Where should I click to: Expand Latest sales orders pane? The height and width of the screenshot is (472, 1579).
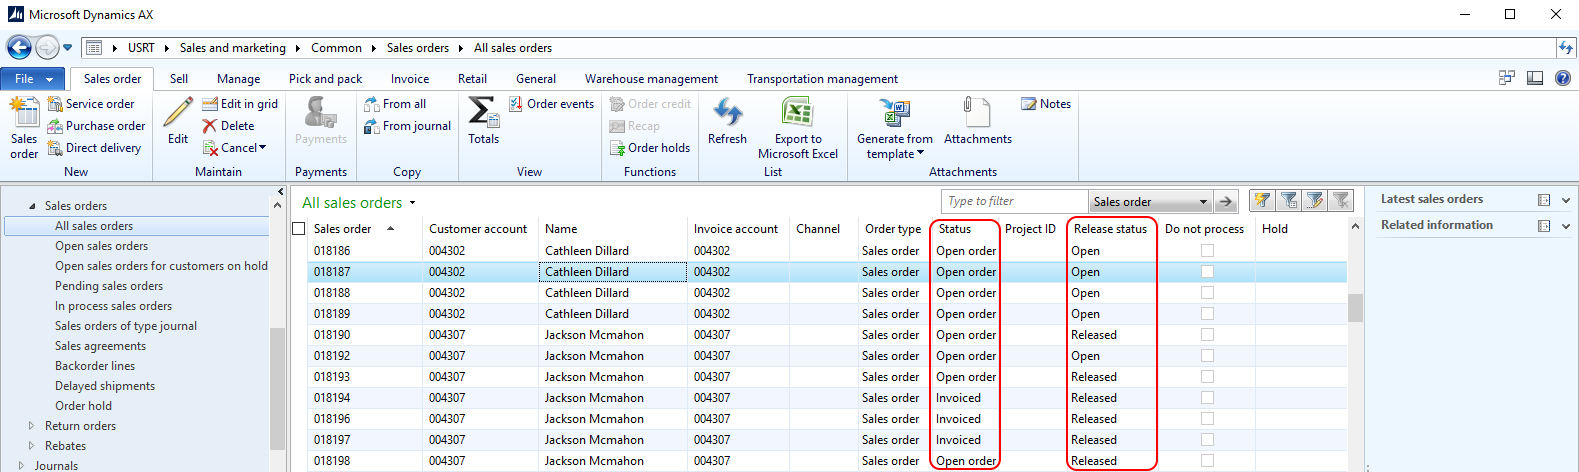pyautogui.click(x=1566, y=200)
